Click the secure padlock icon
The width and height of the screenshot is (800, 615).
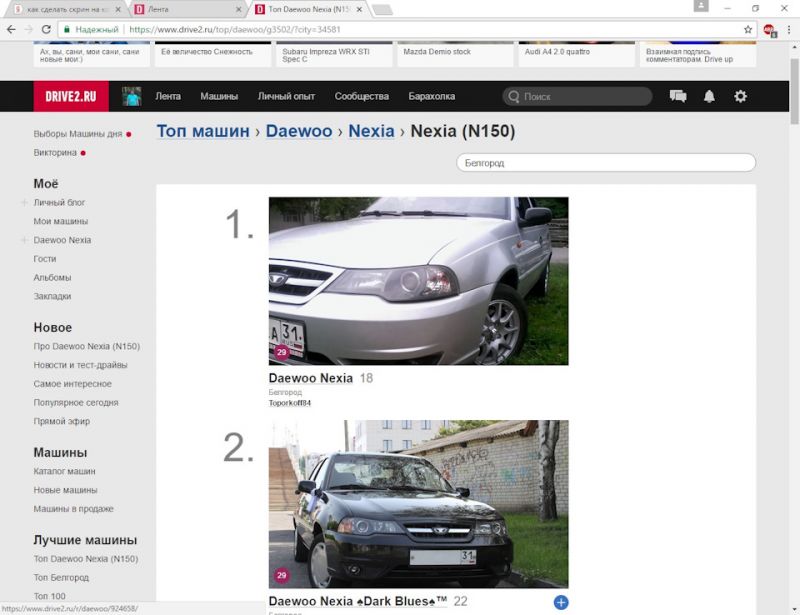pos(66,30)
